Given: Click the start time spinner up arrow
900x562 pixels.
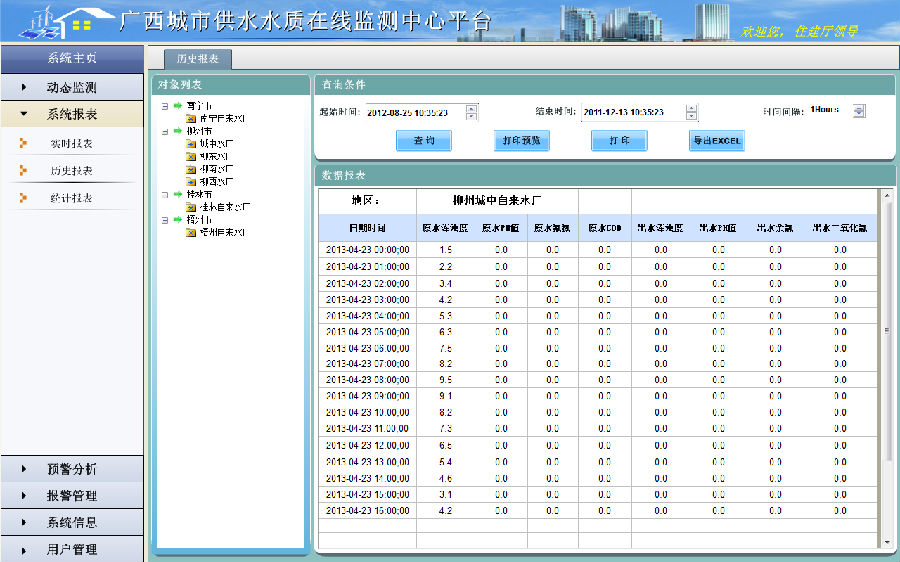Looking at the screenshot, I should tap(472, 108).
